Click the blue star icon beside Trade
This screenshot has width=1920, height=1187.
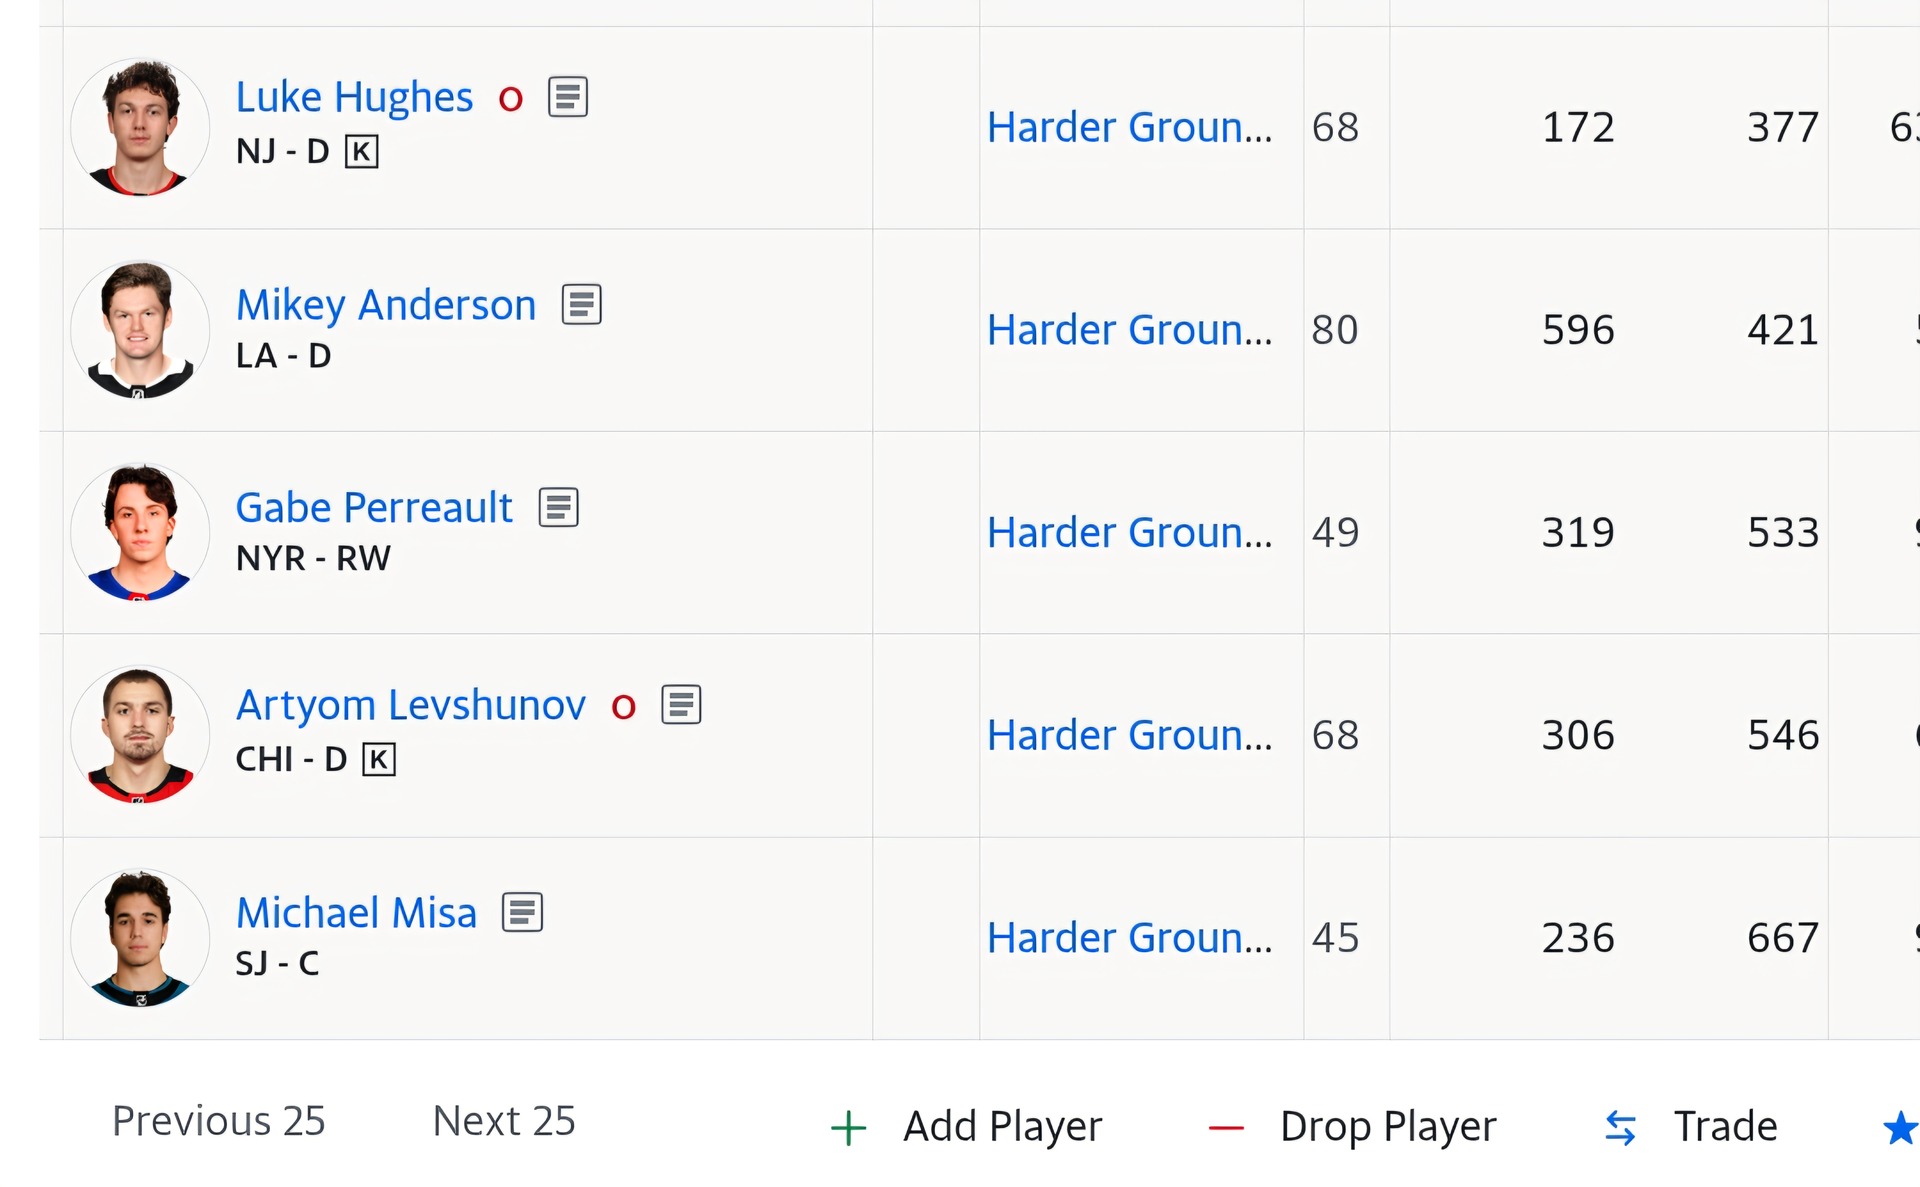1901,1128
